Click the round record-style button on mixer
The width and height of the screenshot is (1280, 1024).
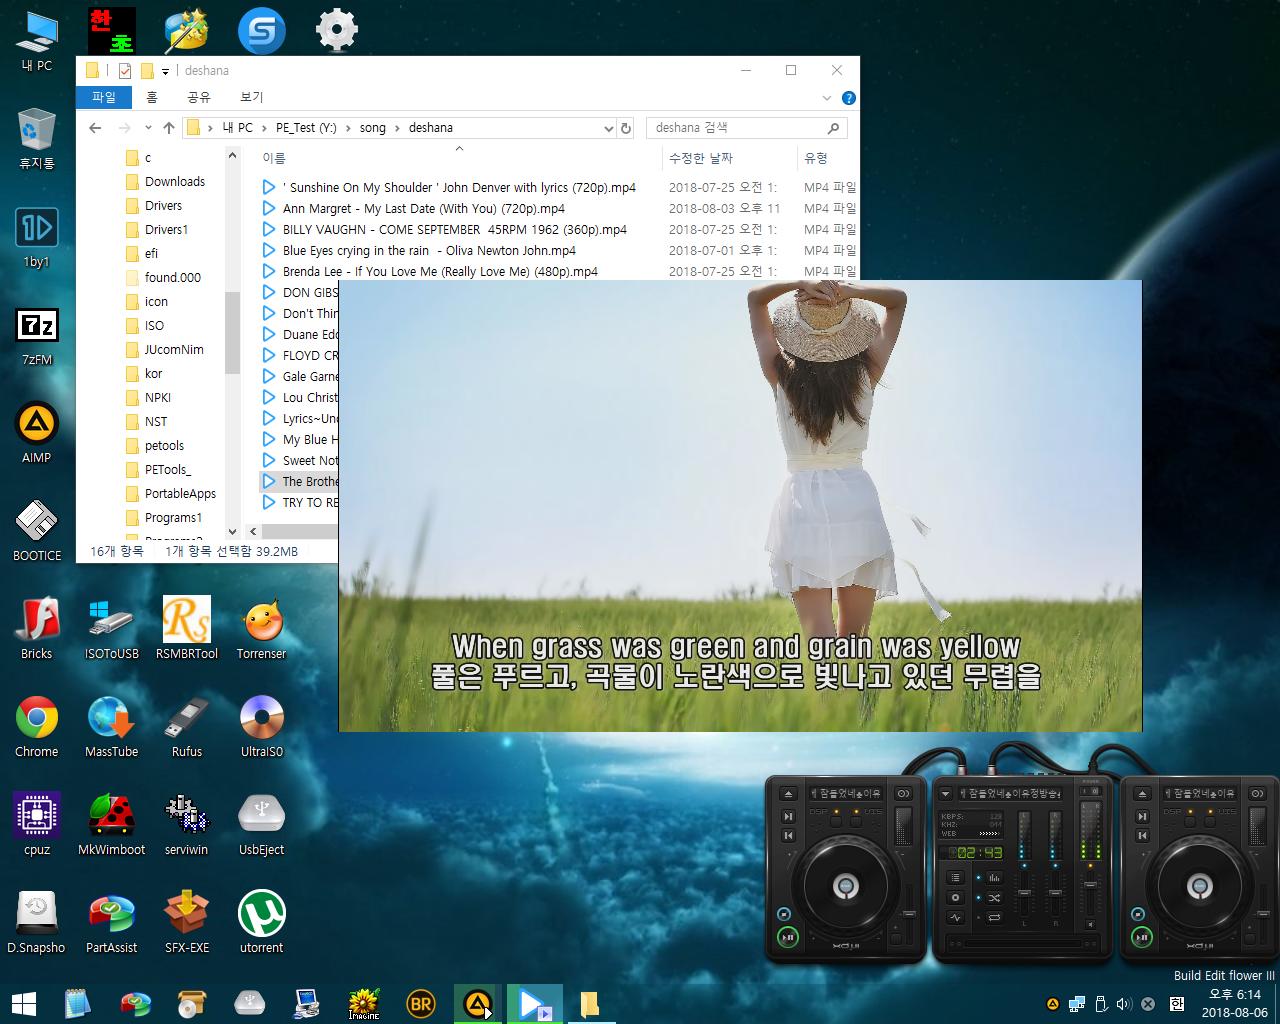click(x=955, y=898)
